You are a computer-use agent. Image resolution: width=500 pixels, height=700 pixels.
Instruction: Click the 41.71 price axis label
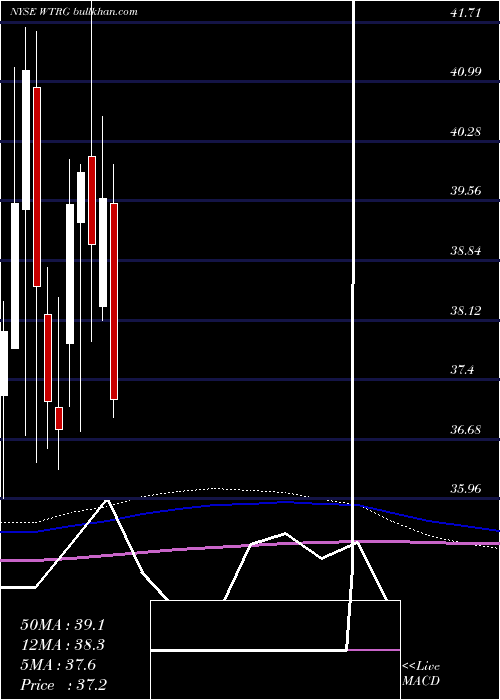[x=465, y=13]
